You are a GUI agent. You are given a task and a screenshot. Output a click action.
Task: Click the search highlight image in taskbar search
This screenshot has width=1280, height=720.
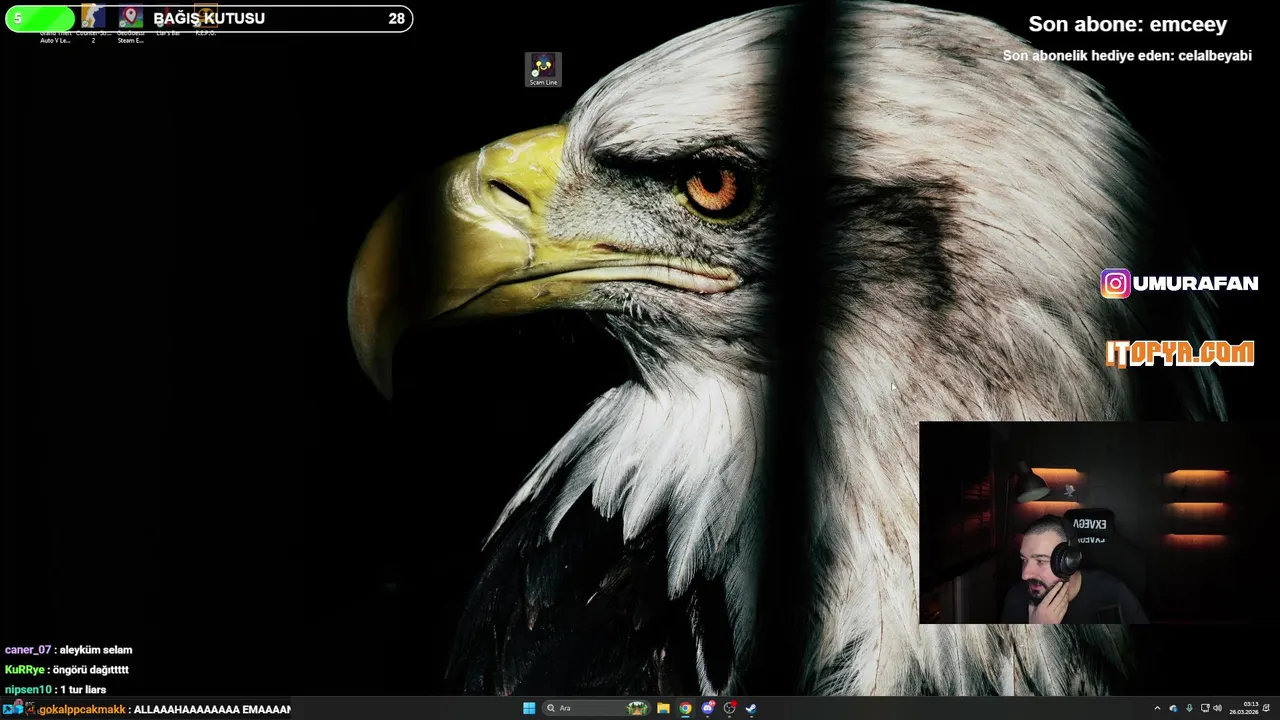[637, 708]
